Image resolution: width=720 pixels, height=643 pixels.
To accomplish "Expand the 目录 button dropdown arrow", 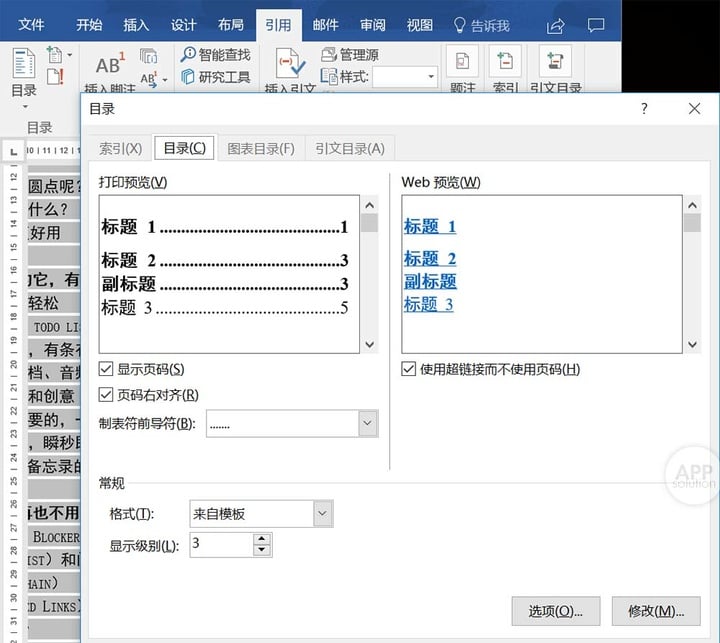I will coord(25,107).
